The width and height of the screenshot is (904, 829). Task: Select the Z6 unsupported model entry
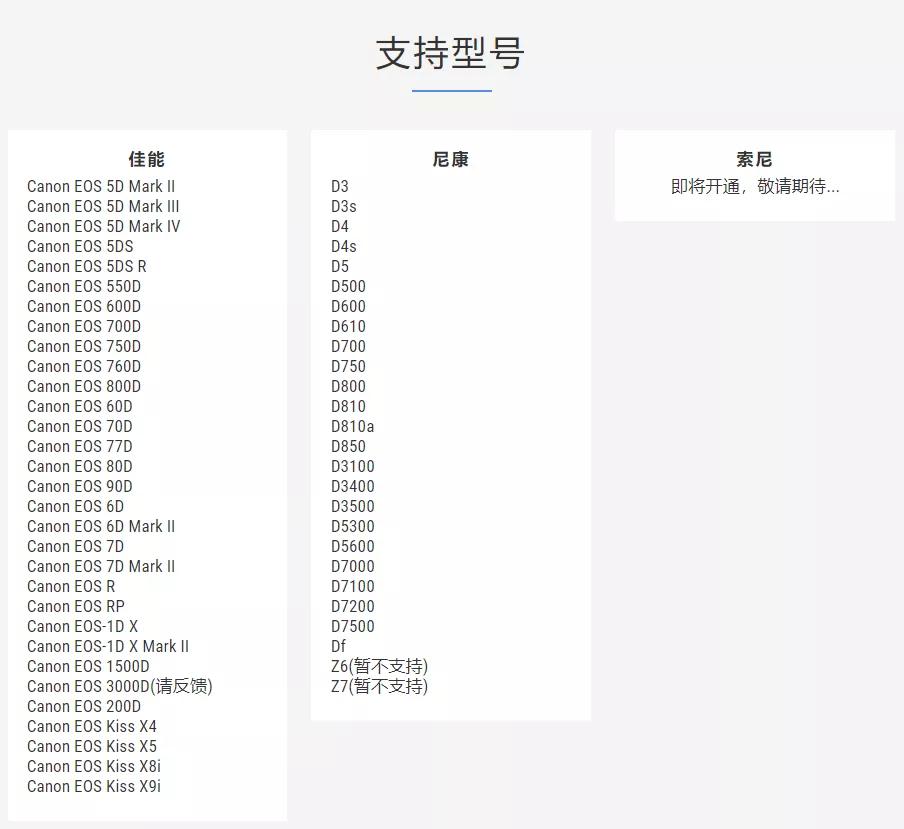point(380,666)
